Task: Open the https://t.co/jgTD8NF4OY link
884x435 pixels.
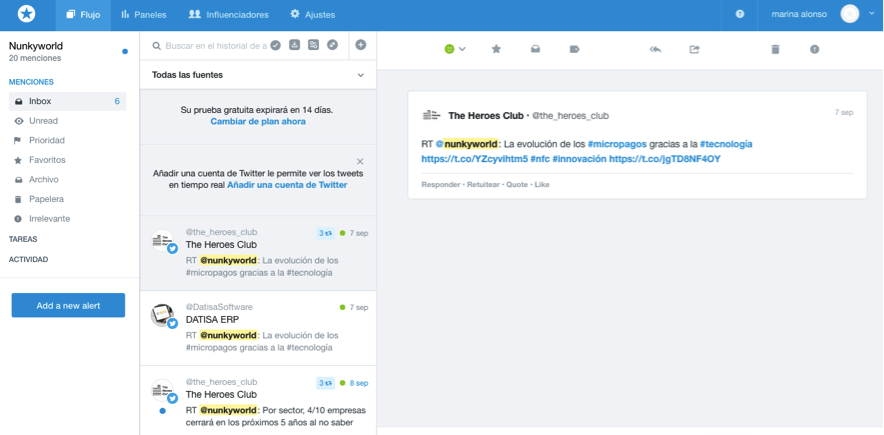Action: click(665, 159)
